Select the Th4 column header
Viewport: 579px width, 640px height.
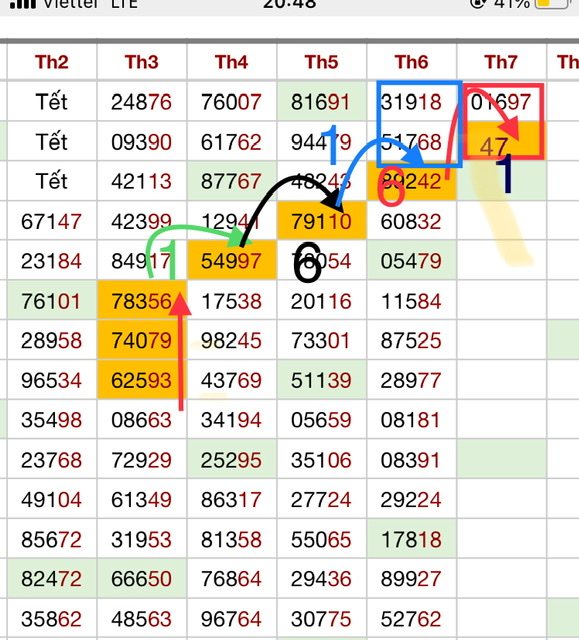(x=231, y=62)
